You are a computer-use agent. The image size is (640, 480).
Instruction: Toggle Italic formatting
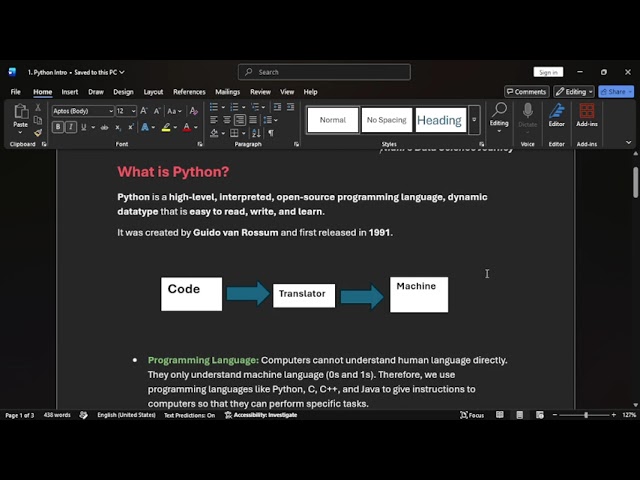click(71, 127)
